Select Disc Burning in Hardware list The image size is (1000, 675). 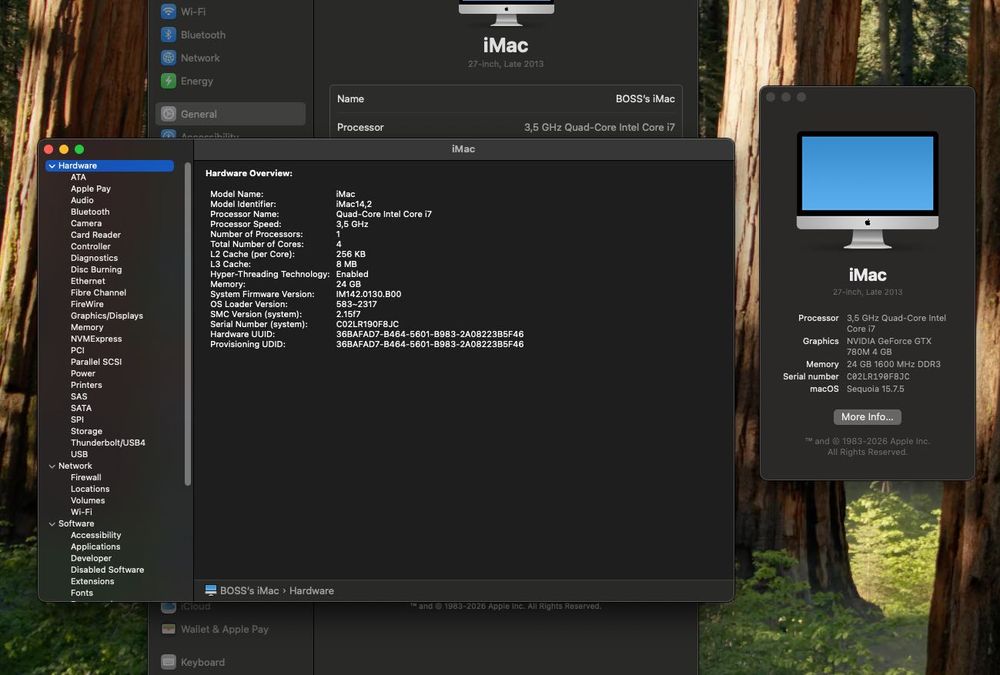pyautogui.click(x=96, y=269)
